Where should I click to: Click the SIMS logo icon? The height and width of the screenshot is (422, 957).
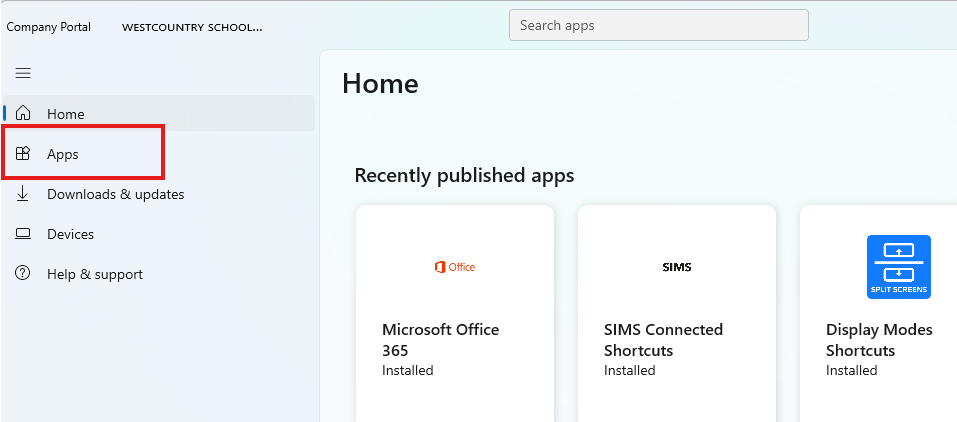pos(677,267)
